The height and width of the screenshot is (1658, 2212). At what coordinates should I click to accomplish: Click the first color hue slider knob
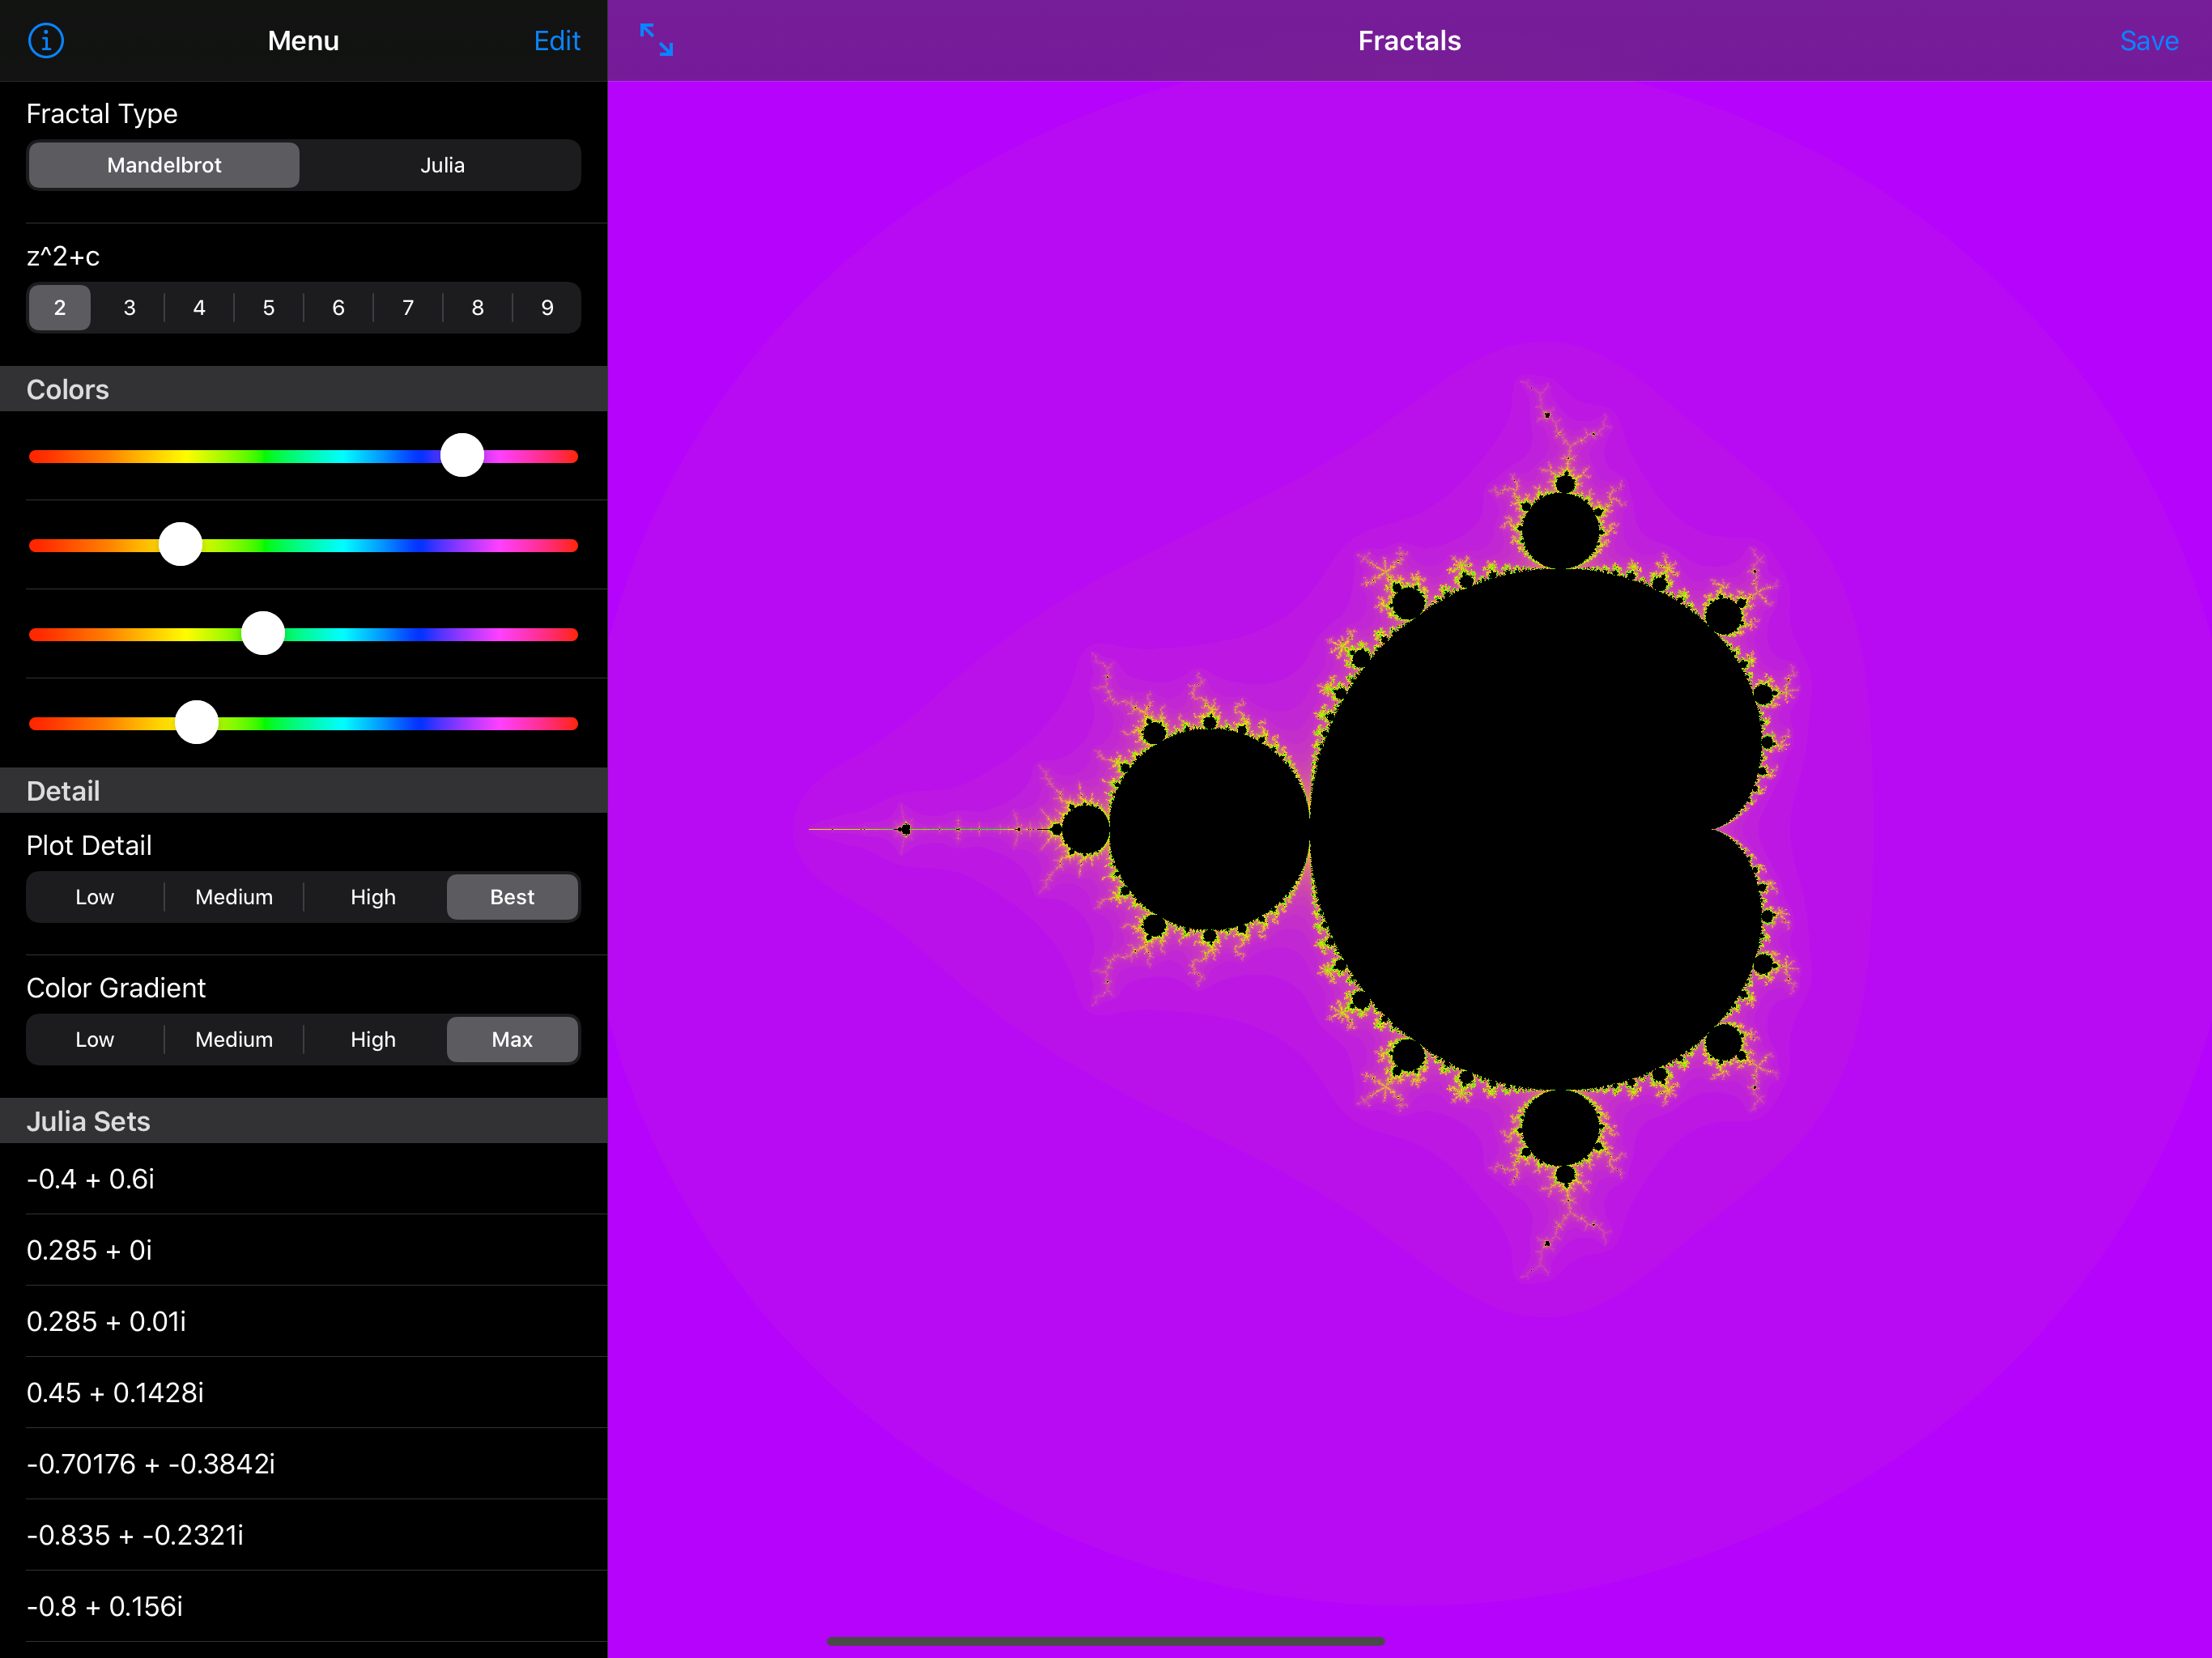462,456
